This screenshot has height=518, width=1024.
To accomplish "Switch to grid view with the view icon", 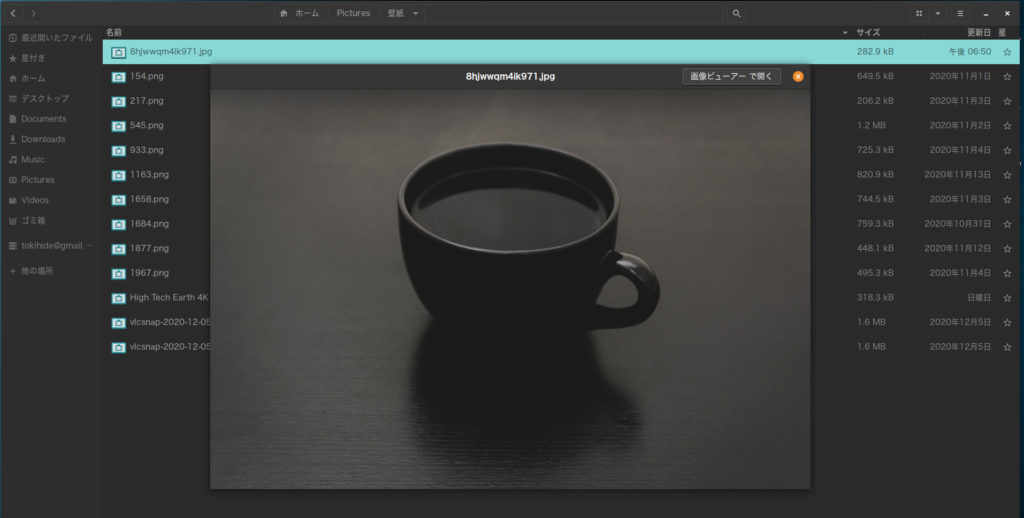I will [919, 13].
